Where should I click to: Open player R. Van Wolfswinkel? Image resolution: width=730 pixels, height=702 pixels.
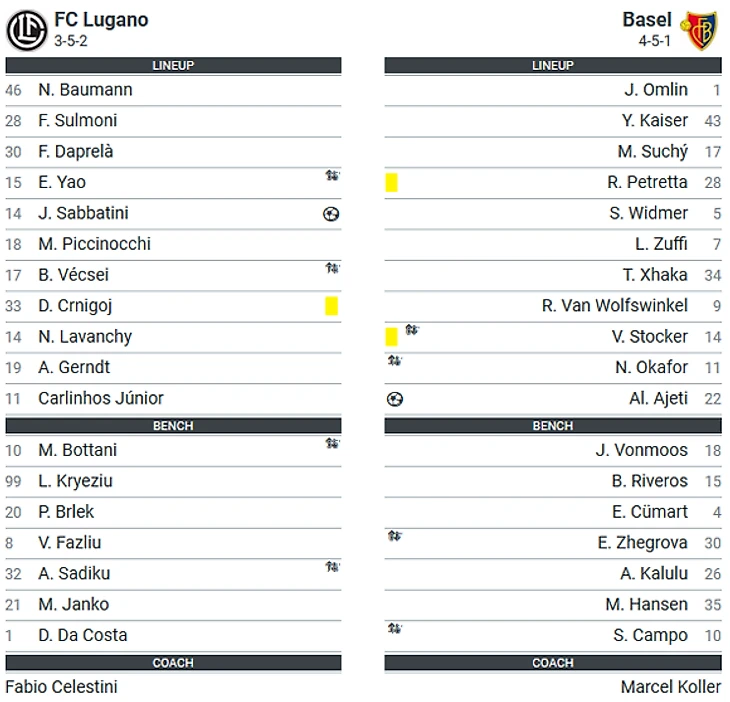click(x=615, y=306)
